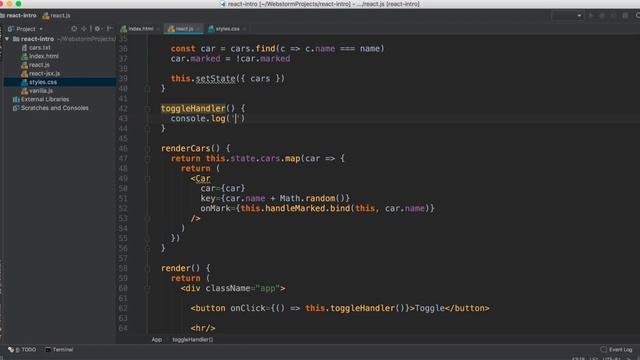Image resolution: width=640 pixels, height=360 pixels.
Task: Select vanilla.js in the project tree
Action: click(41, 91)
